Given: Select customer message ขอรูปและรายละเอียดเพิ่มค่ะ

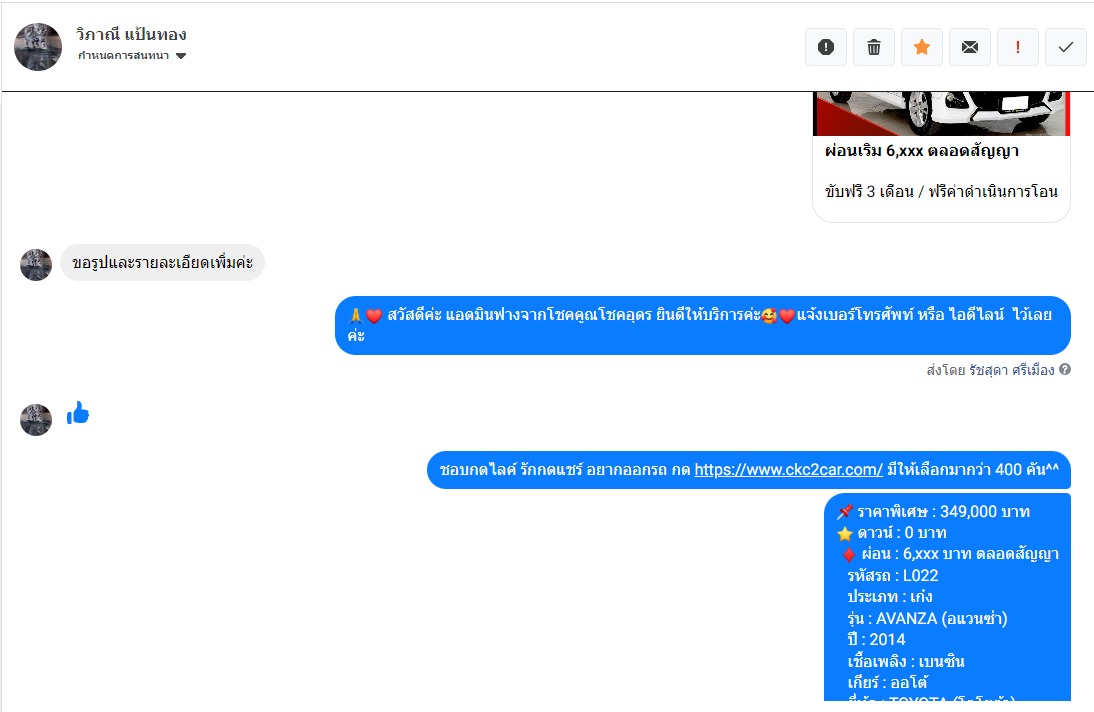Looking at the screenshot, I should click(x=163, y=263).
